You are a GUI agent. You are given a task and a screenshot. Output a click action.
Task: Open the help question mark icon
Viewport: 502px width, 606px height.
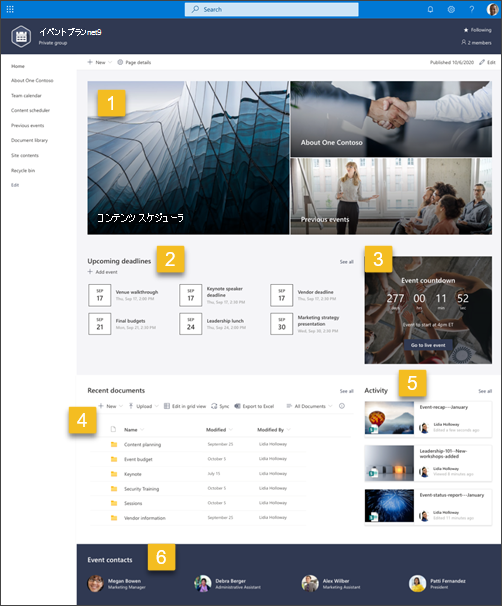(471, 9)
